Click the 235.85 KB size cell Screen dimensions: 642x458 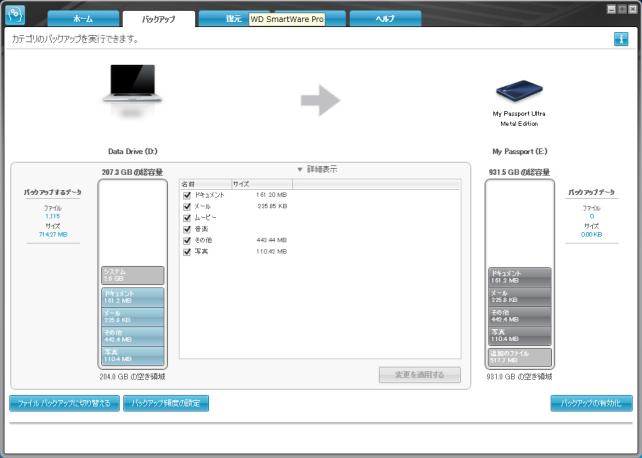coord(272,206)
